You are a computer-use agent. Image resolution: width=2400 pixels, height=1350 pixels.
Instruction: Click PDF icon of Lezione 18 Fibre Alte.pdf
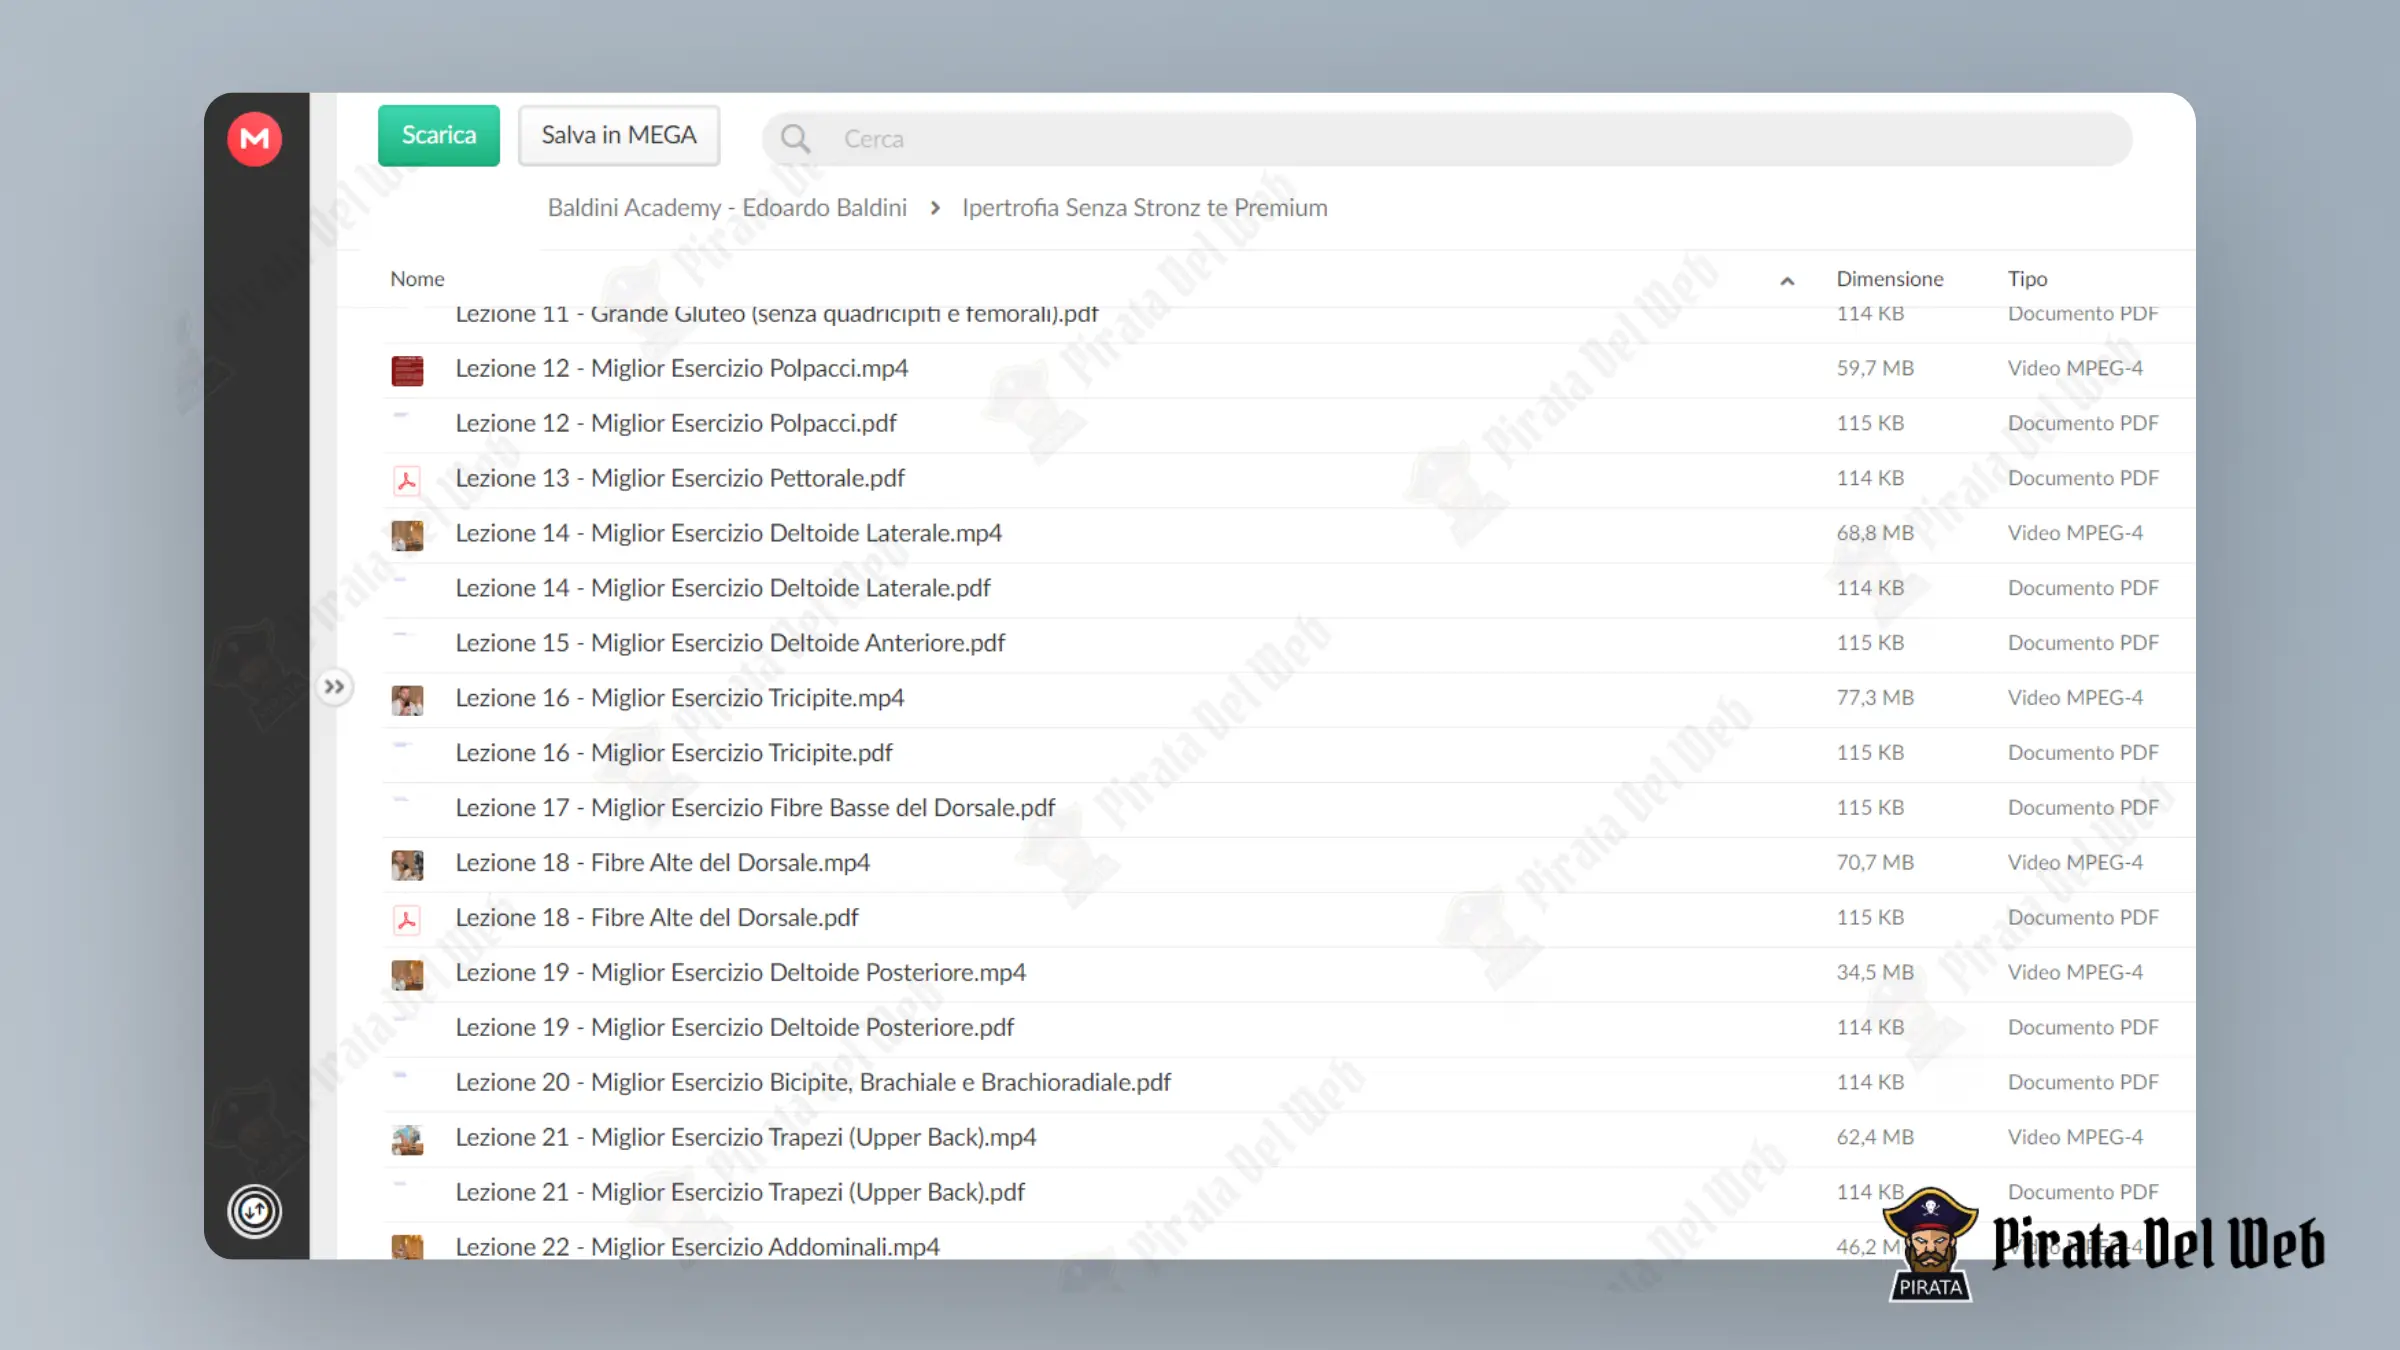[407, 920]
